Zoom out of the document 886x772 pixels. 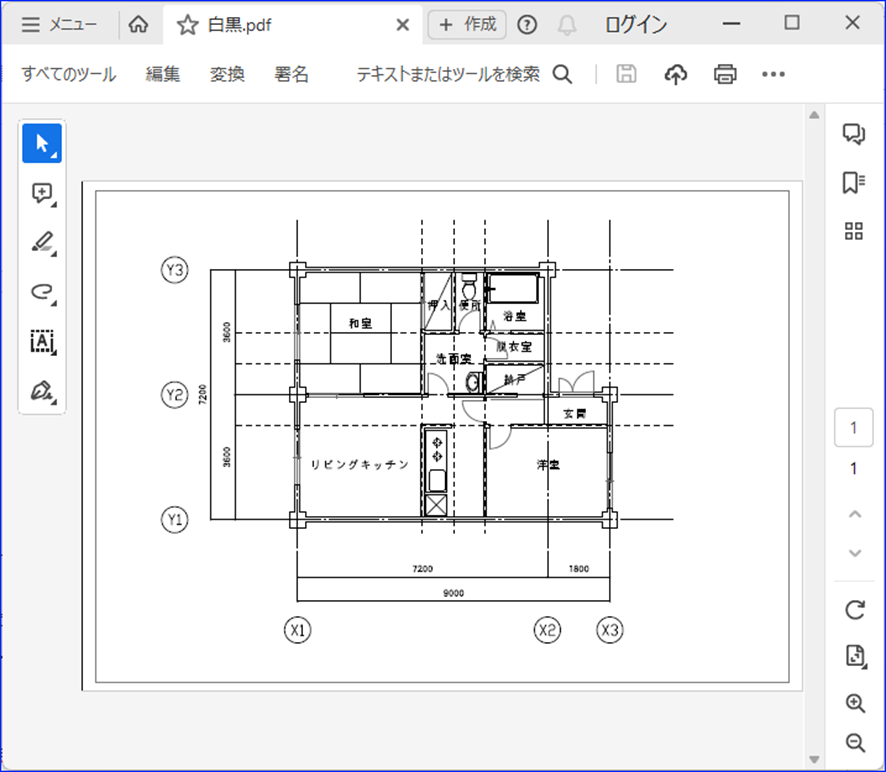[854, 742]
